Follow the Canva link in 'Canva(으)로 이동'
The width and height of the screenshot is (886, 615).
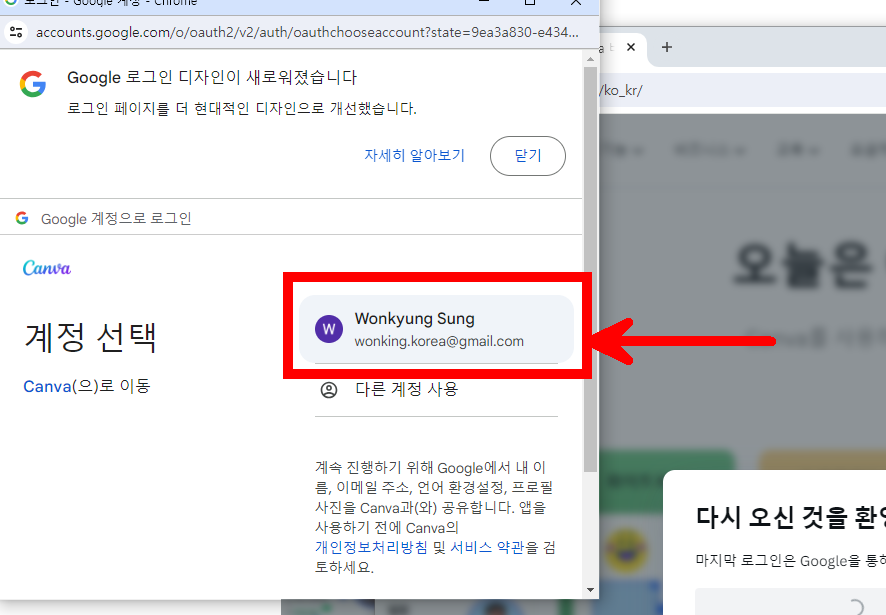[x=47, y=387]
